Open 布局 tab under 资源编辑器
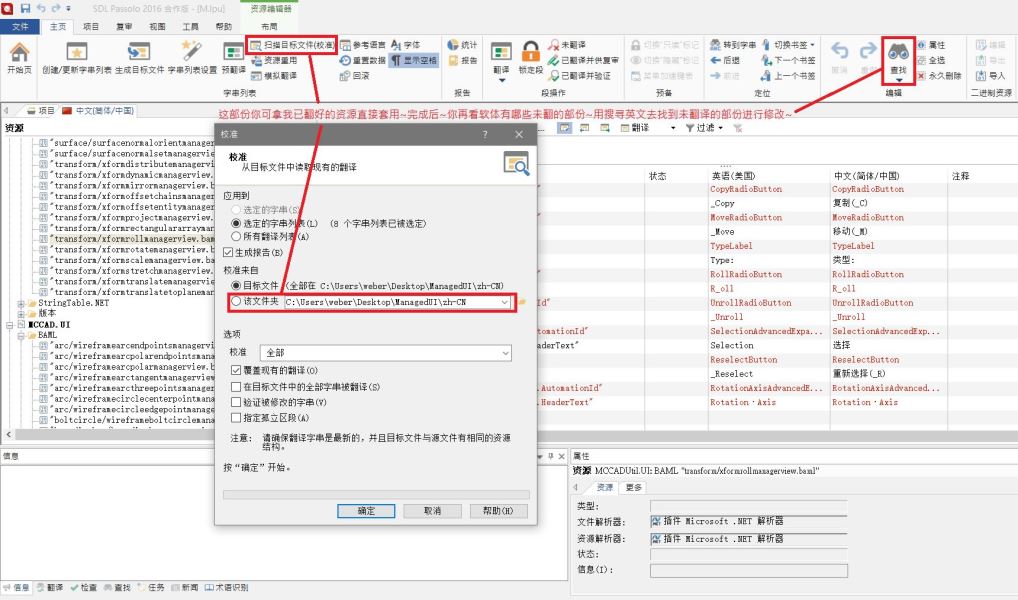The image size is (1018, 600). click(x=269, y=27)
